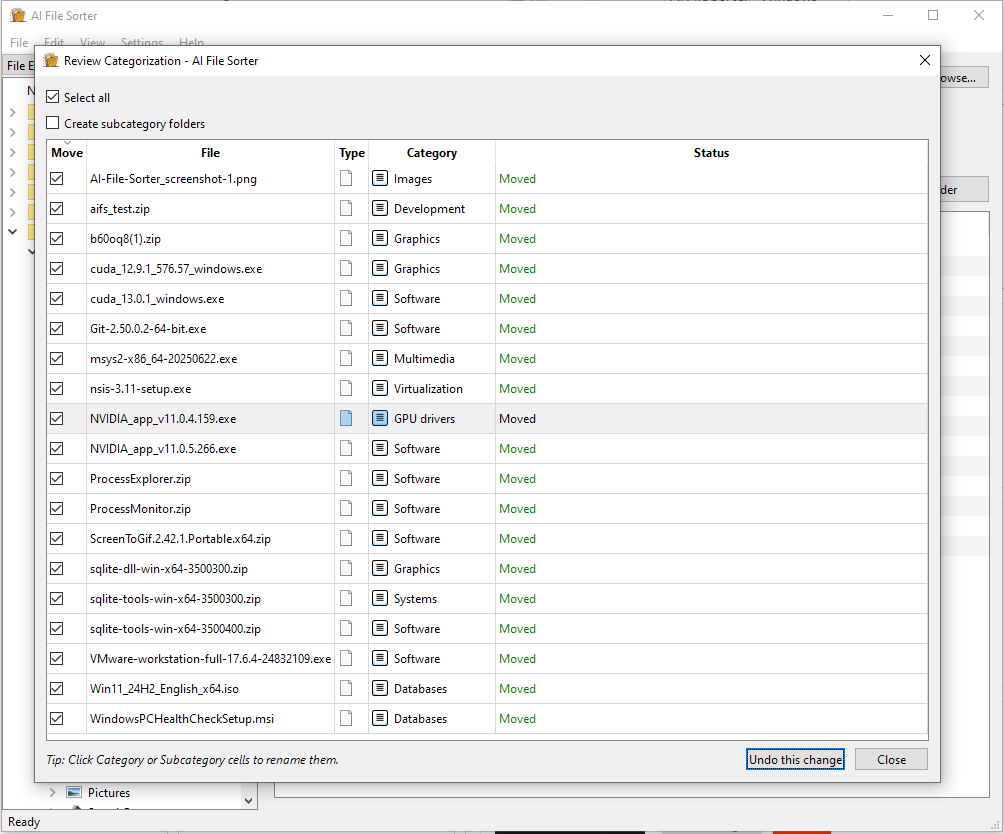
Task: Click category icon in ScreenToGif row
Action: coord(380,539)
